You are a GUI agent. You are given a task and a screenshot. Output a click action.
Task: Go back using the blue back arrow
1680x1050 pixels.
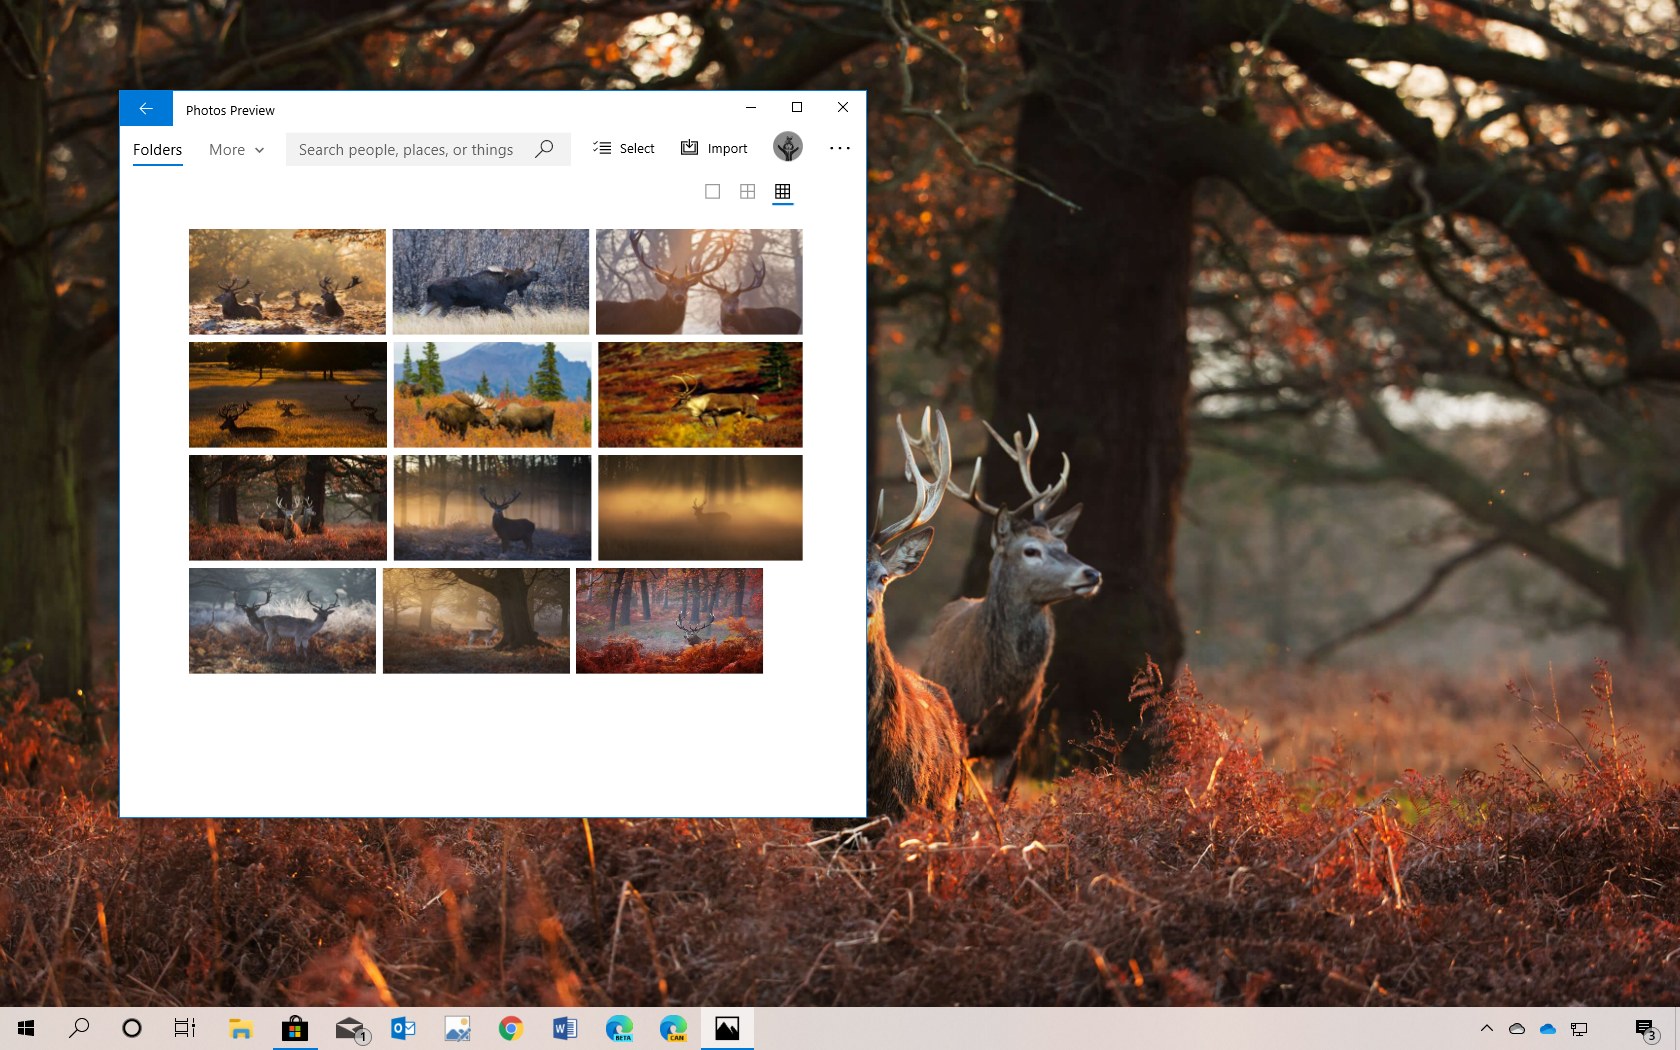click(146, 109)
